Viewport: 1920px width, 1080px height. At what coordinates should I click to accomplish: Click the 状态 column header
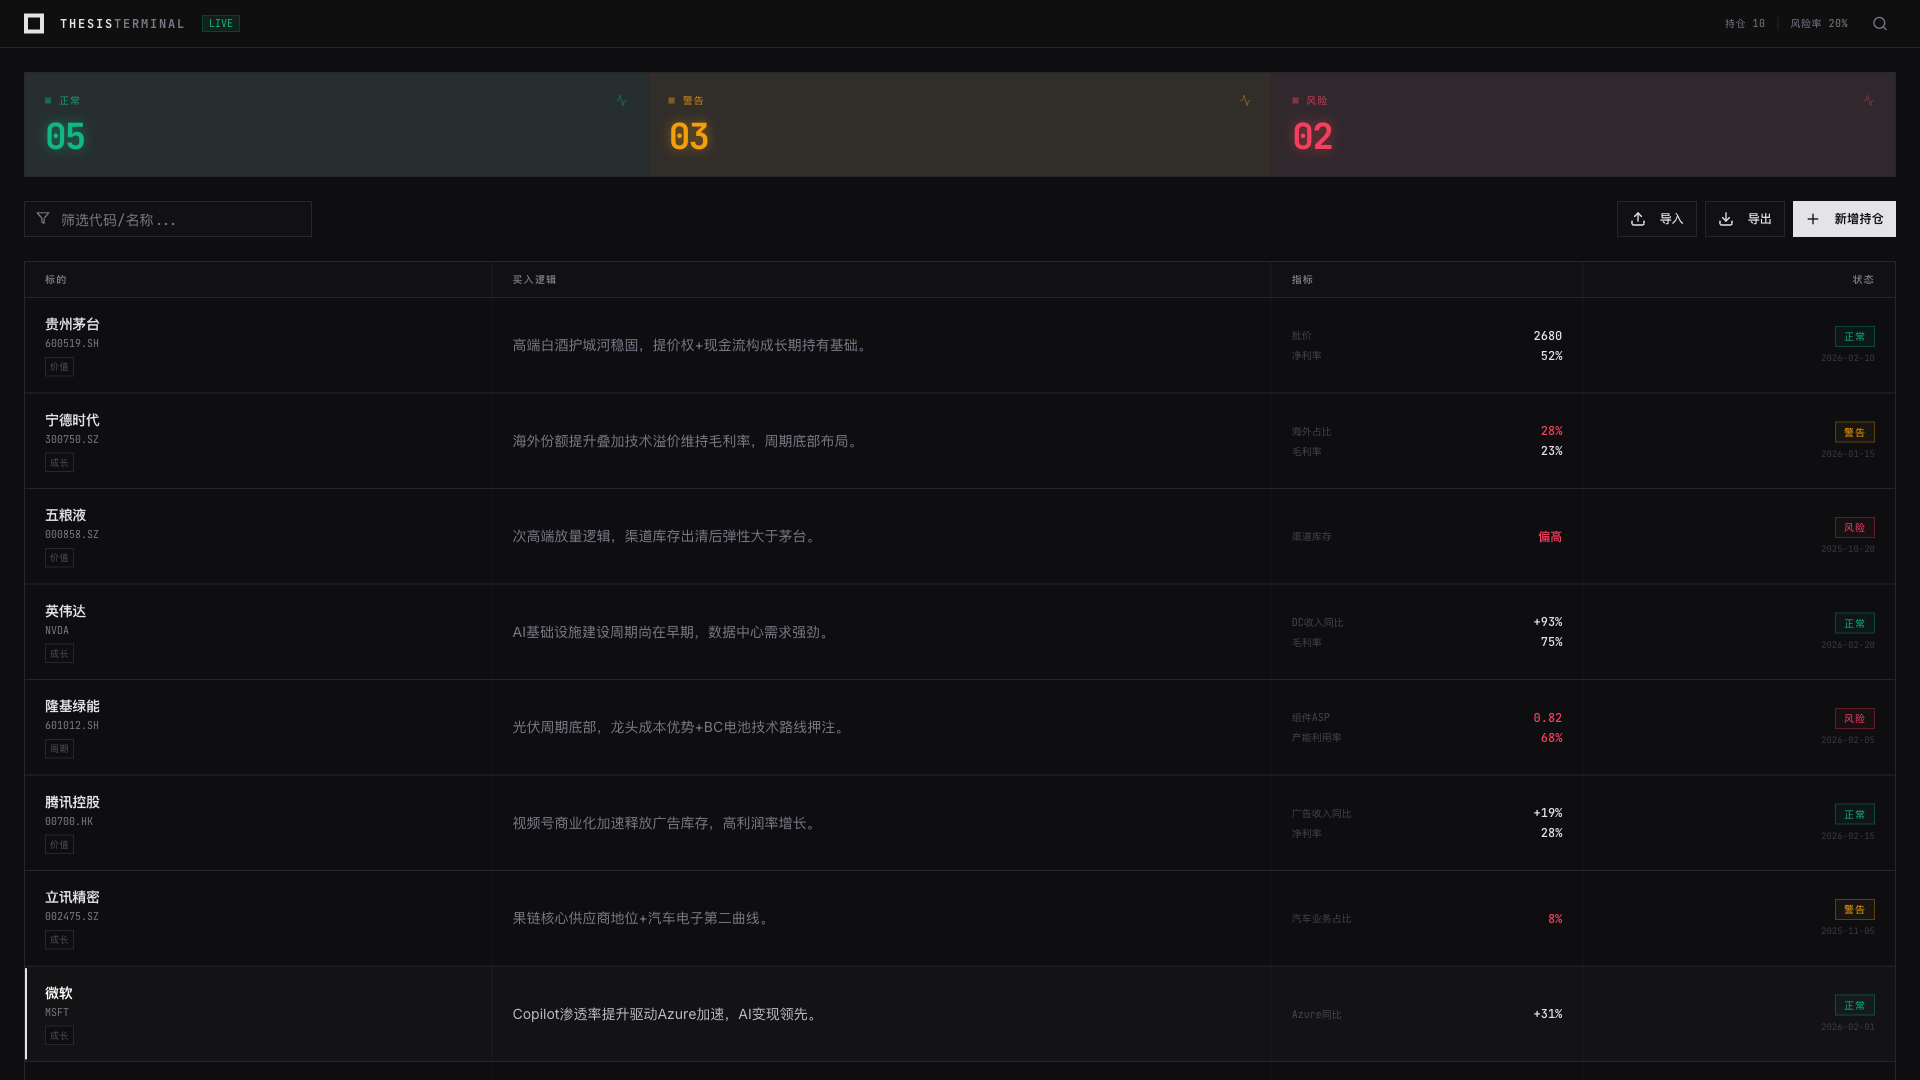(x=1863, y=280)
